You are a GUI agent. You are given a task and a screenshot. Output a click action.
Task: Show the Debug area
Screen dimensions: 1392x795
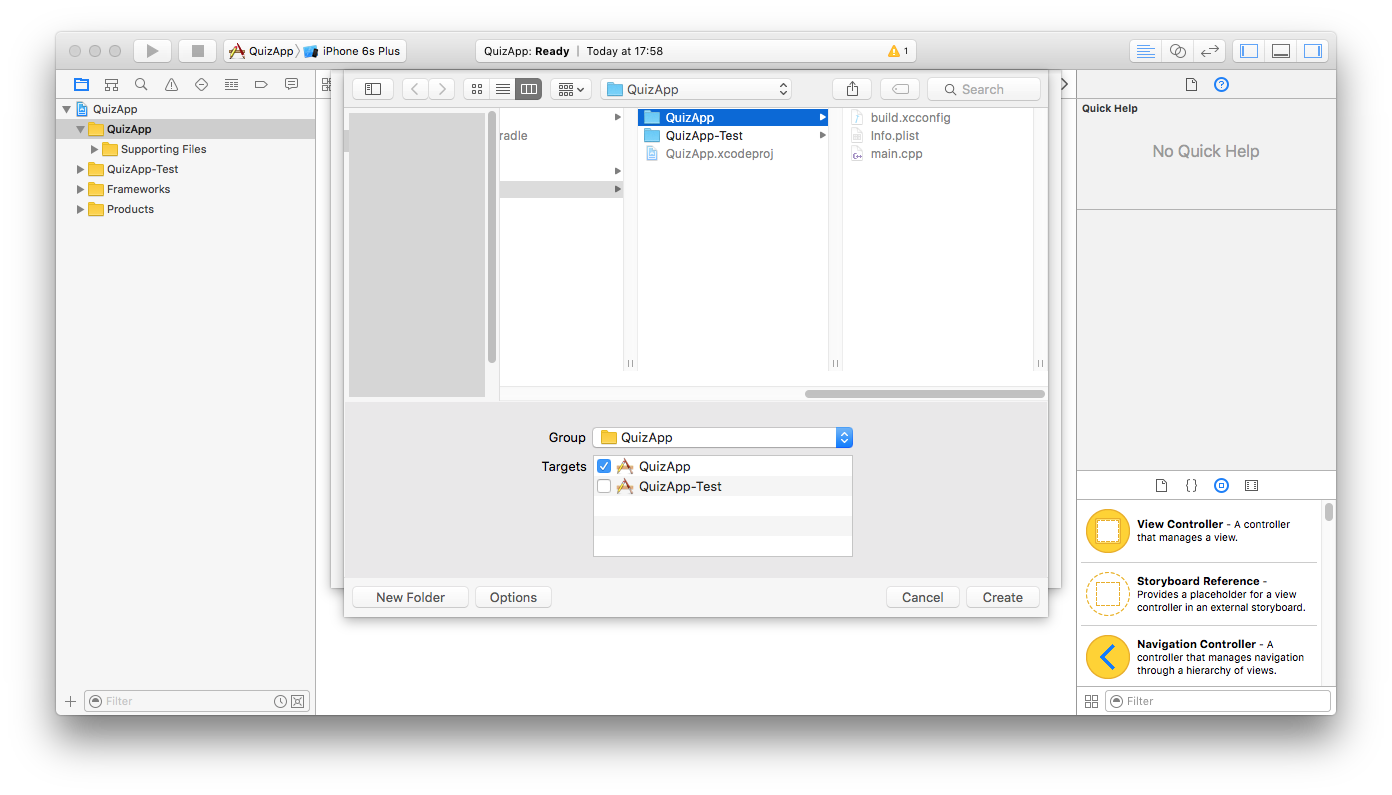(1281, 51)
